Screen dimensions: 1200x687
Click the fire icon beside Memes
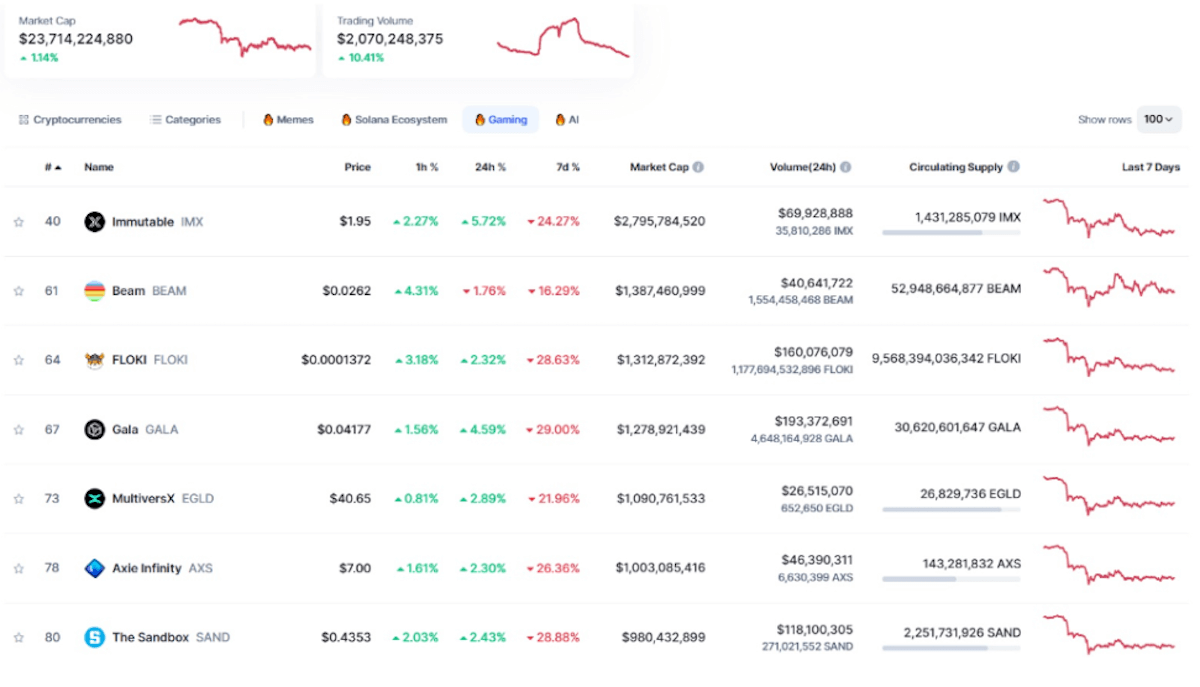point(268,120)
